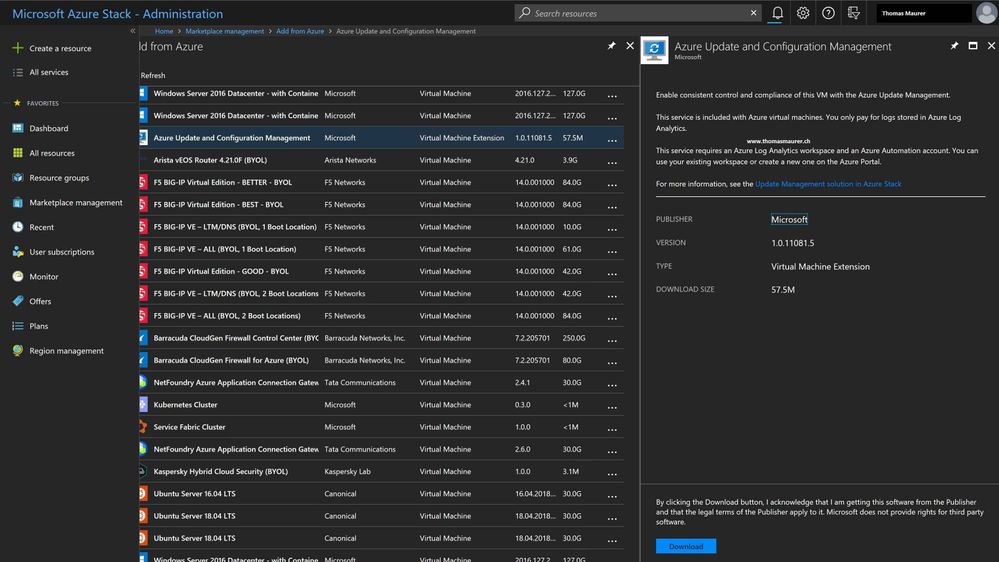
Task: Click the Search resources field
Action: coord(640,13)
